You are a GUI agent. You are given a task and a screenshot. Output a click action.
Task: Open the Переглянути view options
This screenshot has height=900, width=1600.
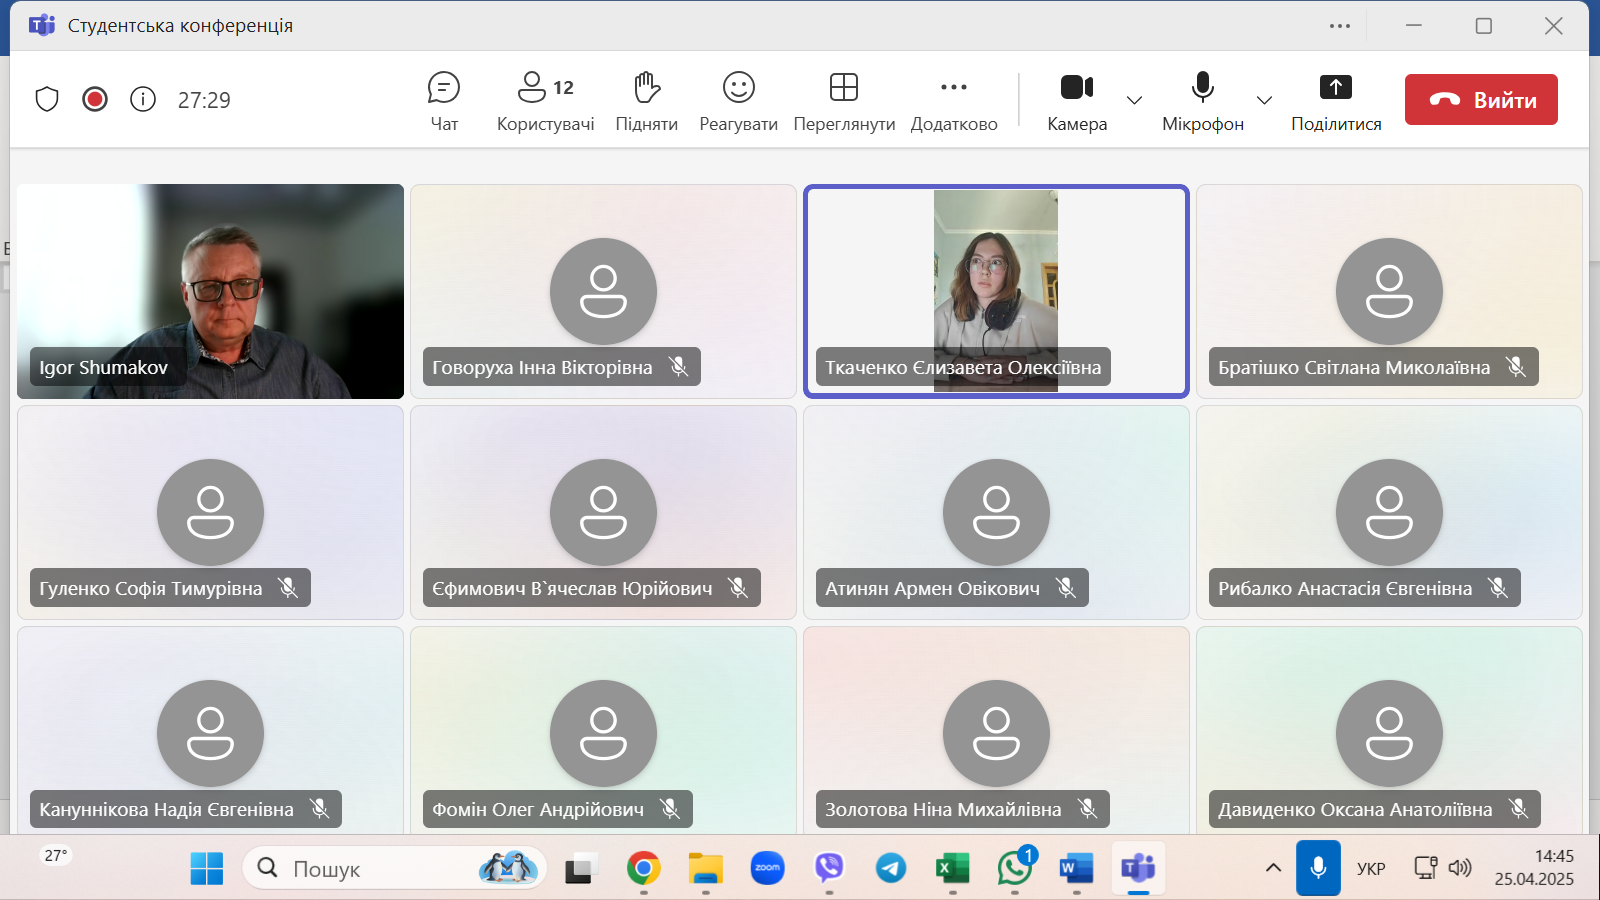coord(844,101)
